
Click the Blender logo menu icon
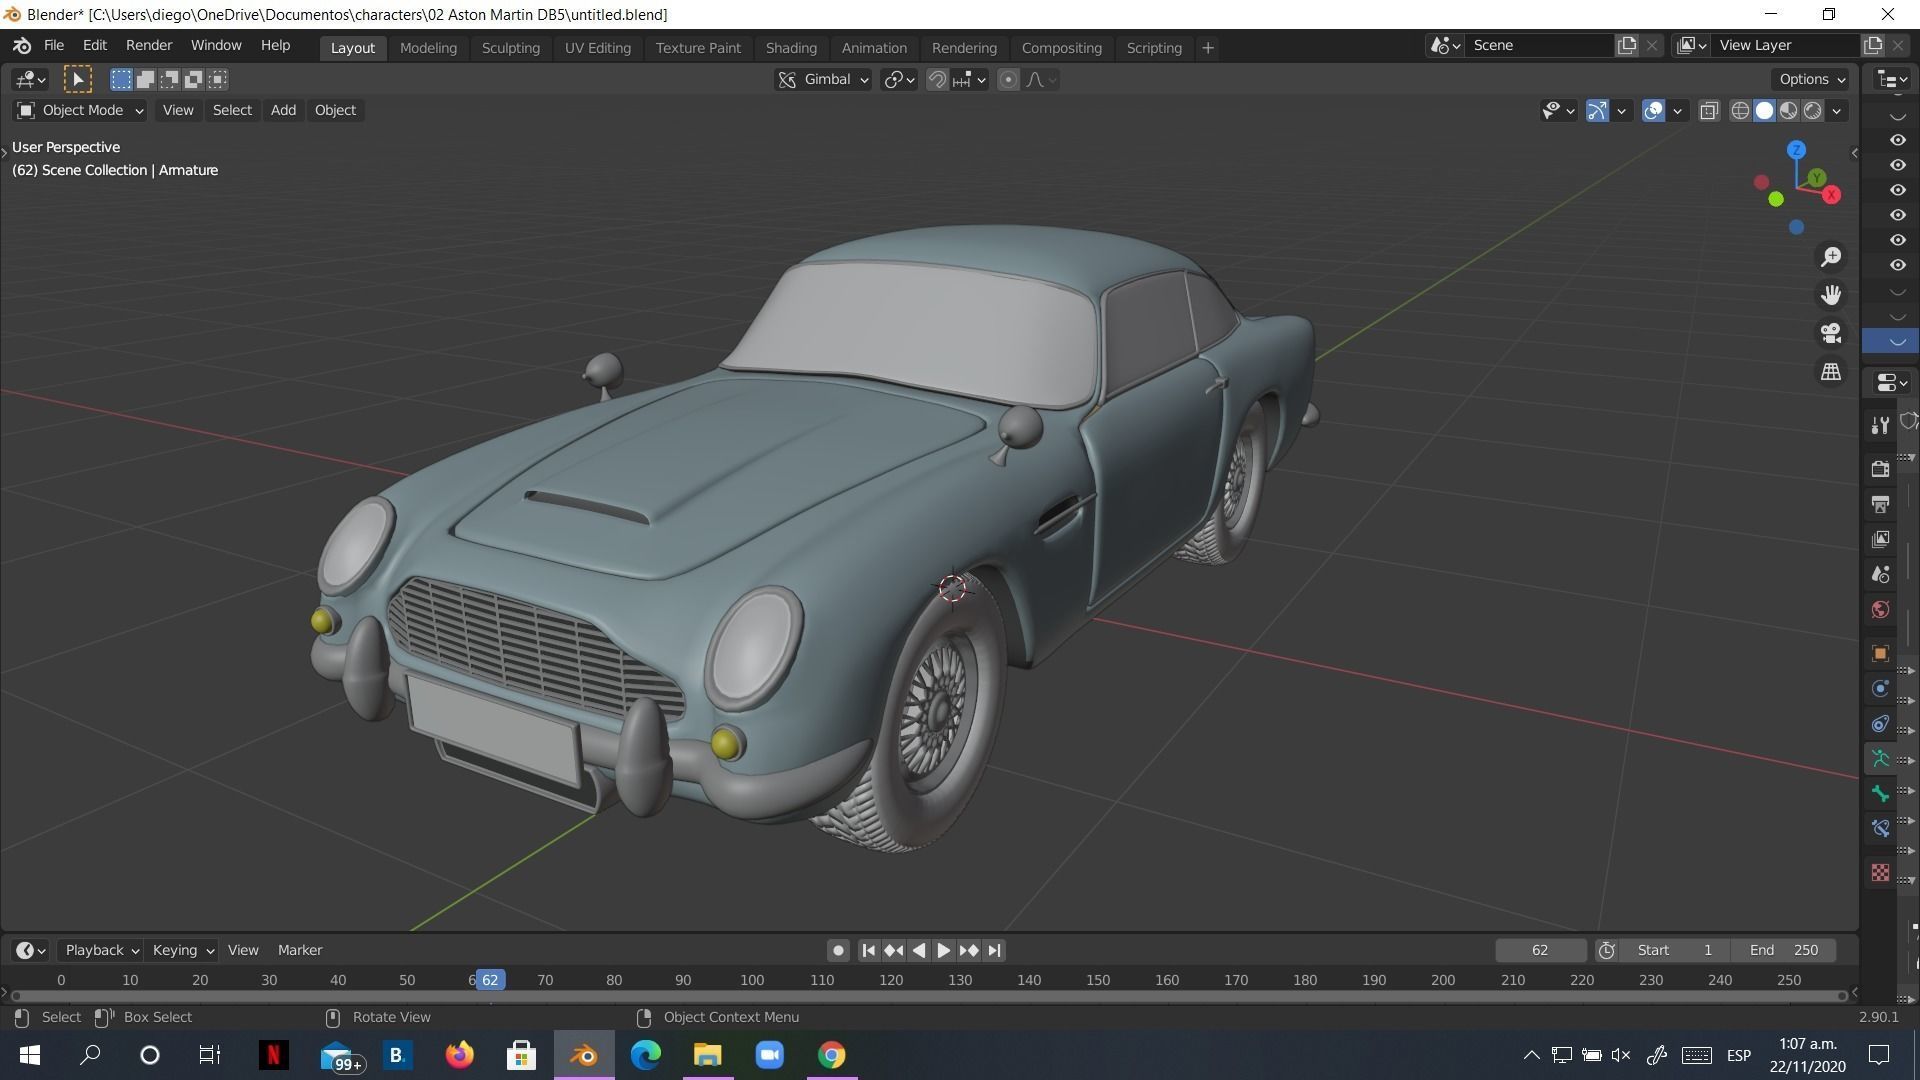point(22,46)
